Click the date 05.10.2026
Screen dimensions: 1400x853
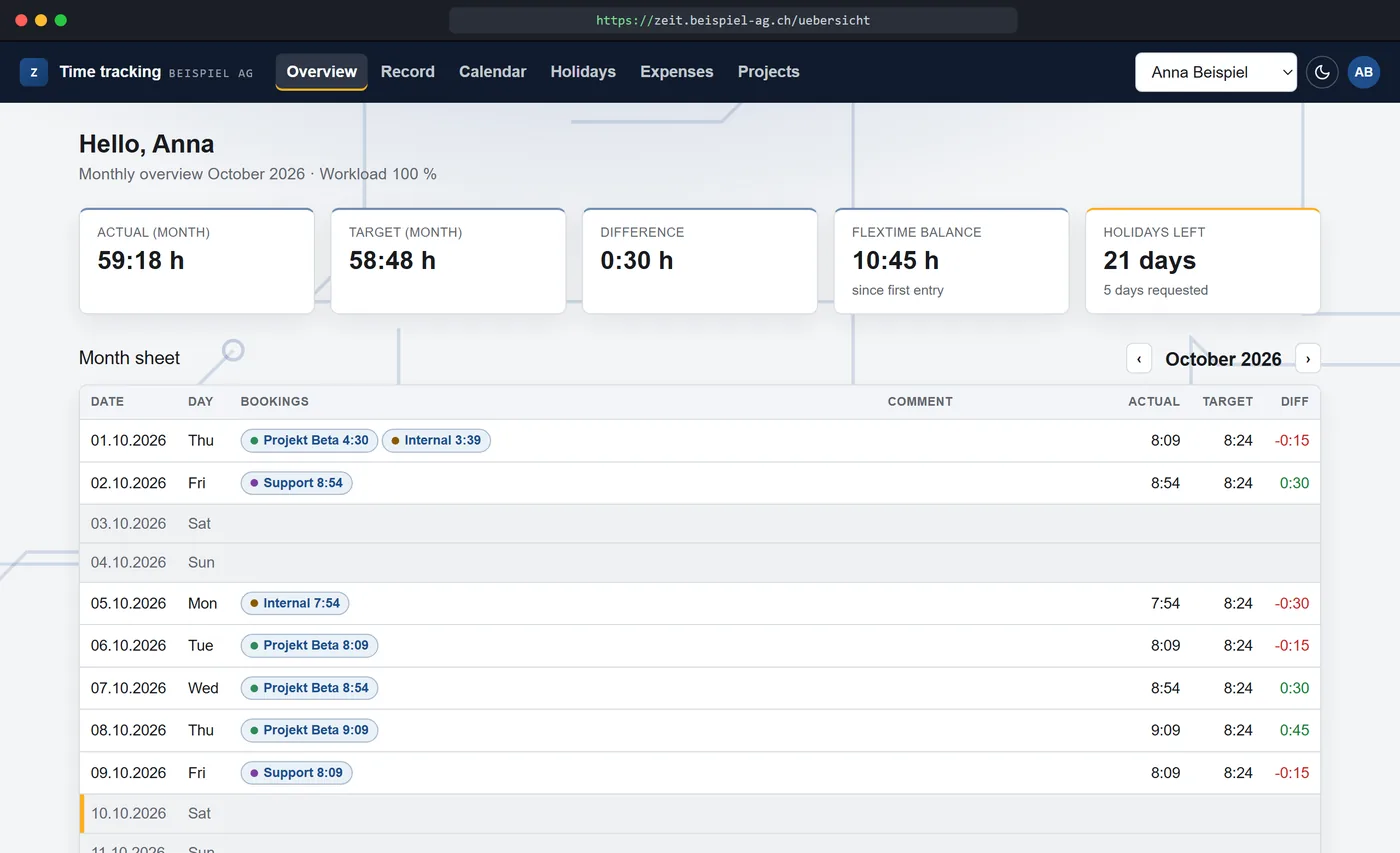pos(128,603)
